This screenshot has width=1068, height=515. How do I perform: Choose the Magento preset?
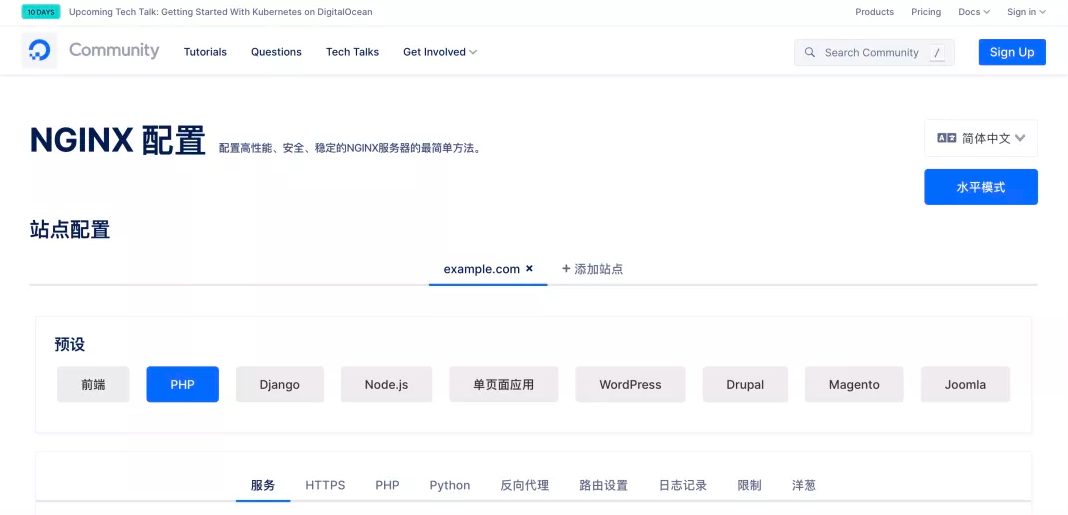click(x=854, y=384)
